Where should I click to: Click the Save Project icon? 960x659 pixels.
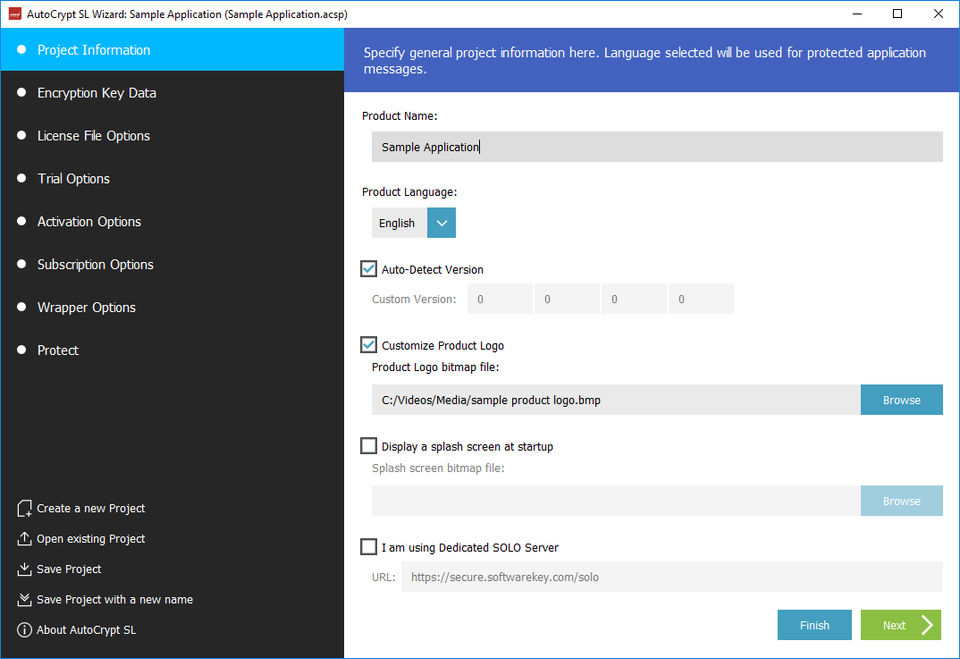tap(25, 569)
